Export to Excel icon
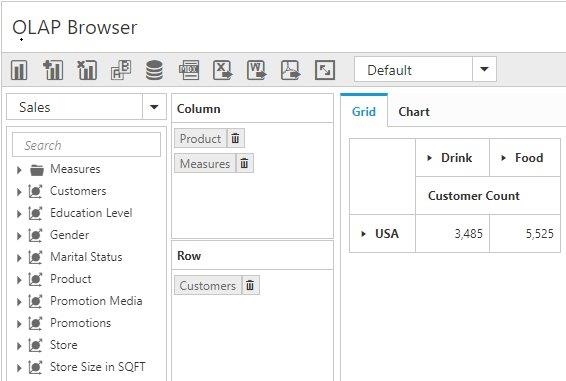Image resolution: width=566 pixels, height=381 pixels. coord(223,70)
